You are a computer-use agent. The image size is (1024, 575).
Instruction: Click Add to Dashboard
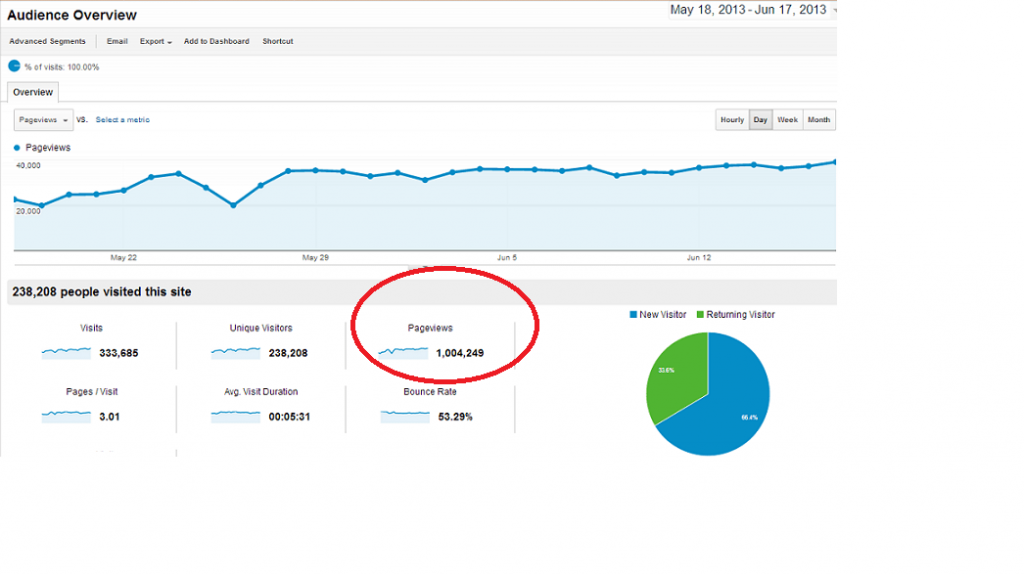click(x=216, y=41)
